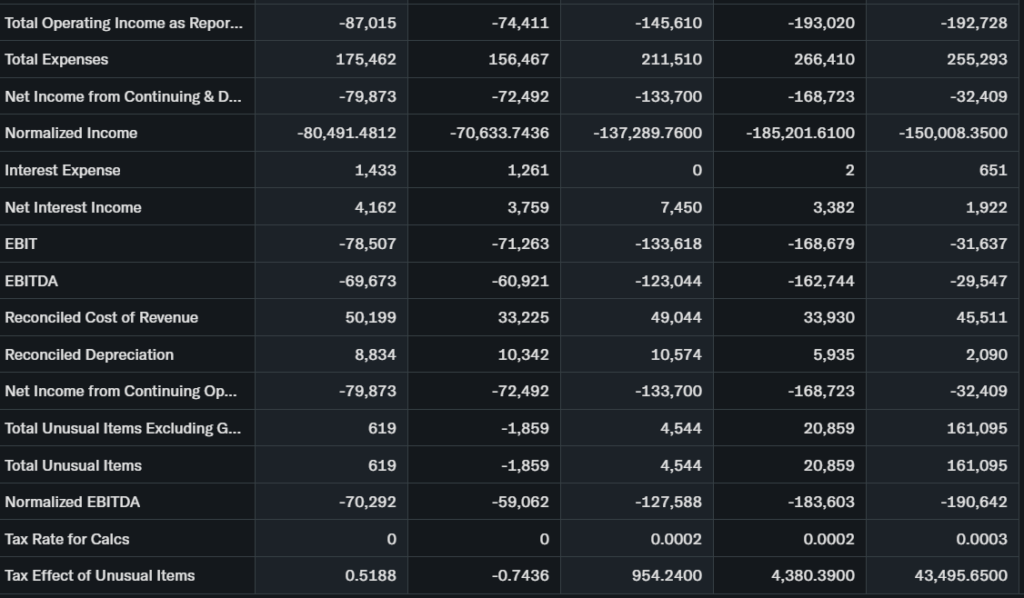Select the Net Interest Income row label
The image size is (1024, 598).
pyautogui.click(x=73, y=207)
